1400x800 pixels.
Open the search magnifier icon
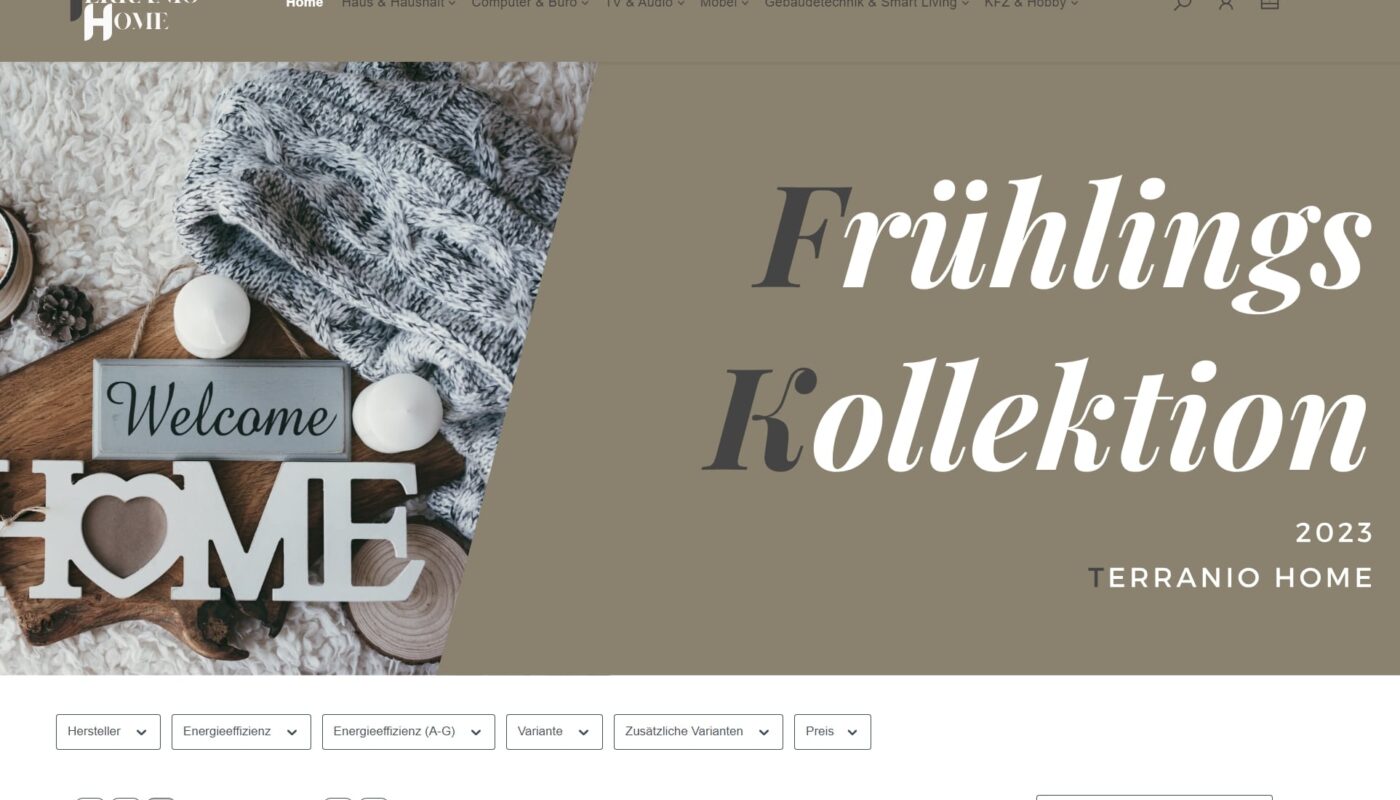pos(1182,3)
